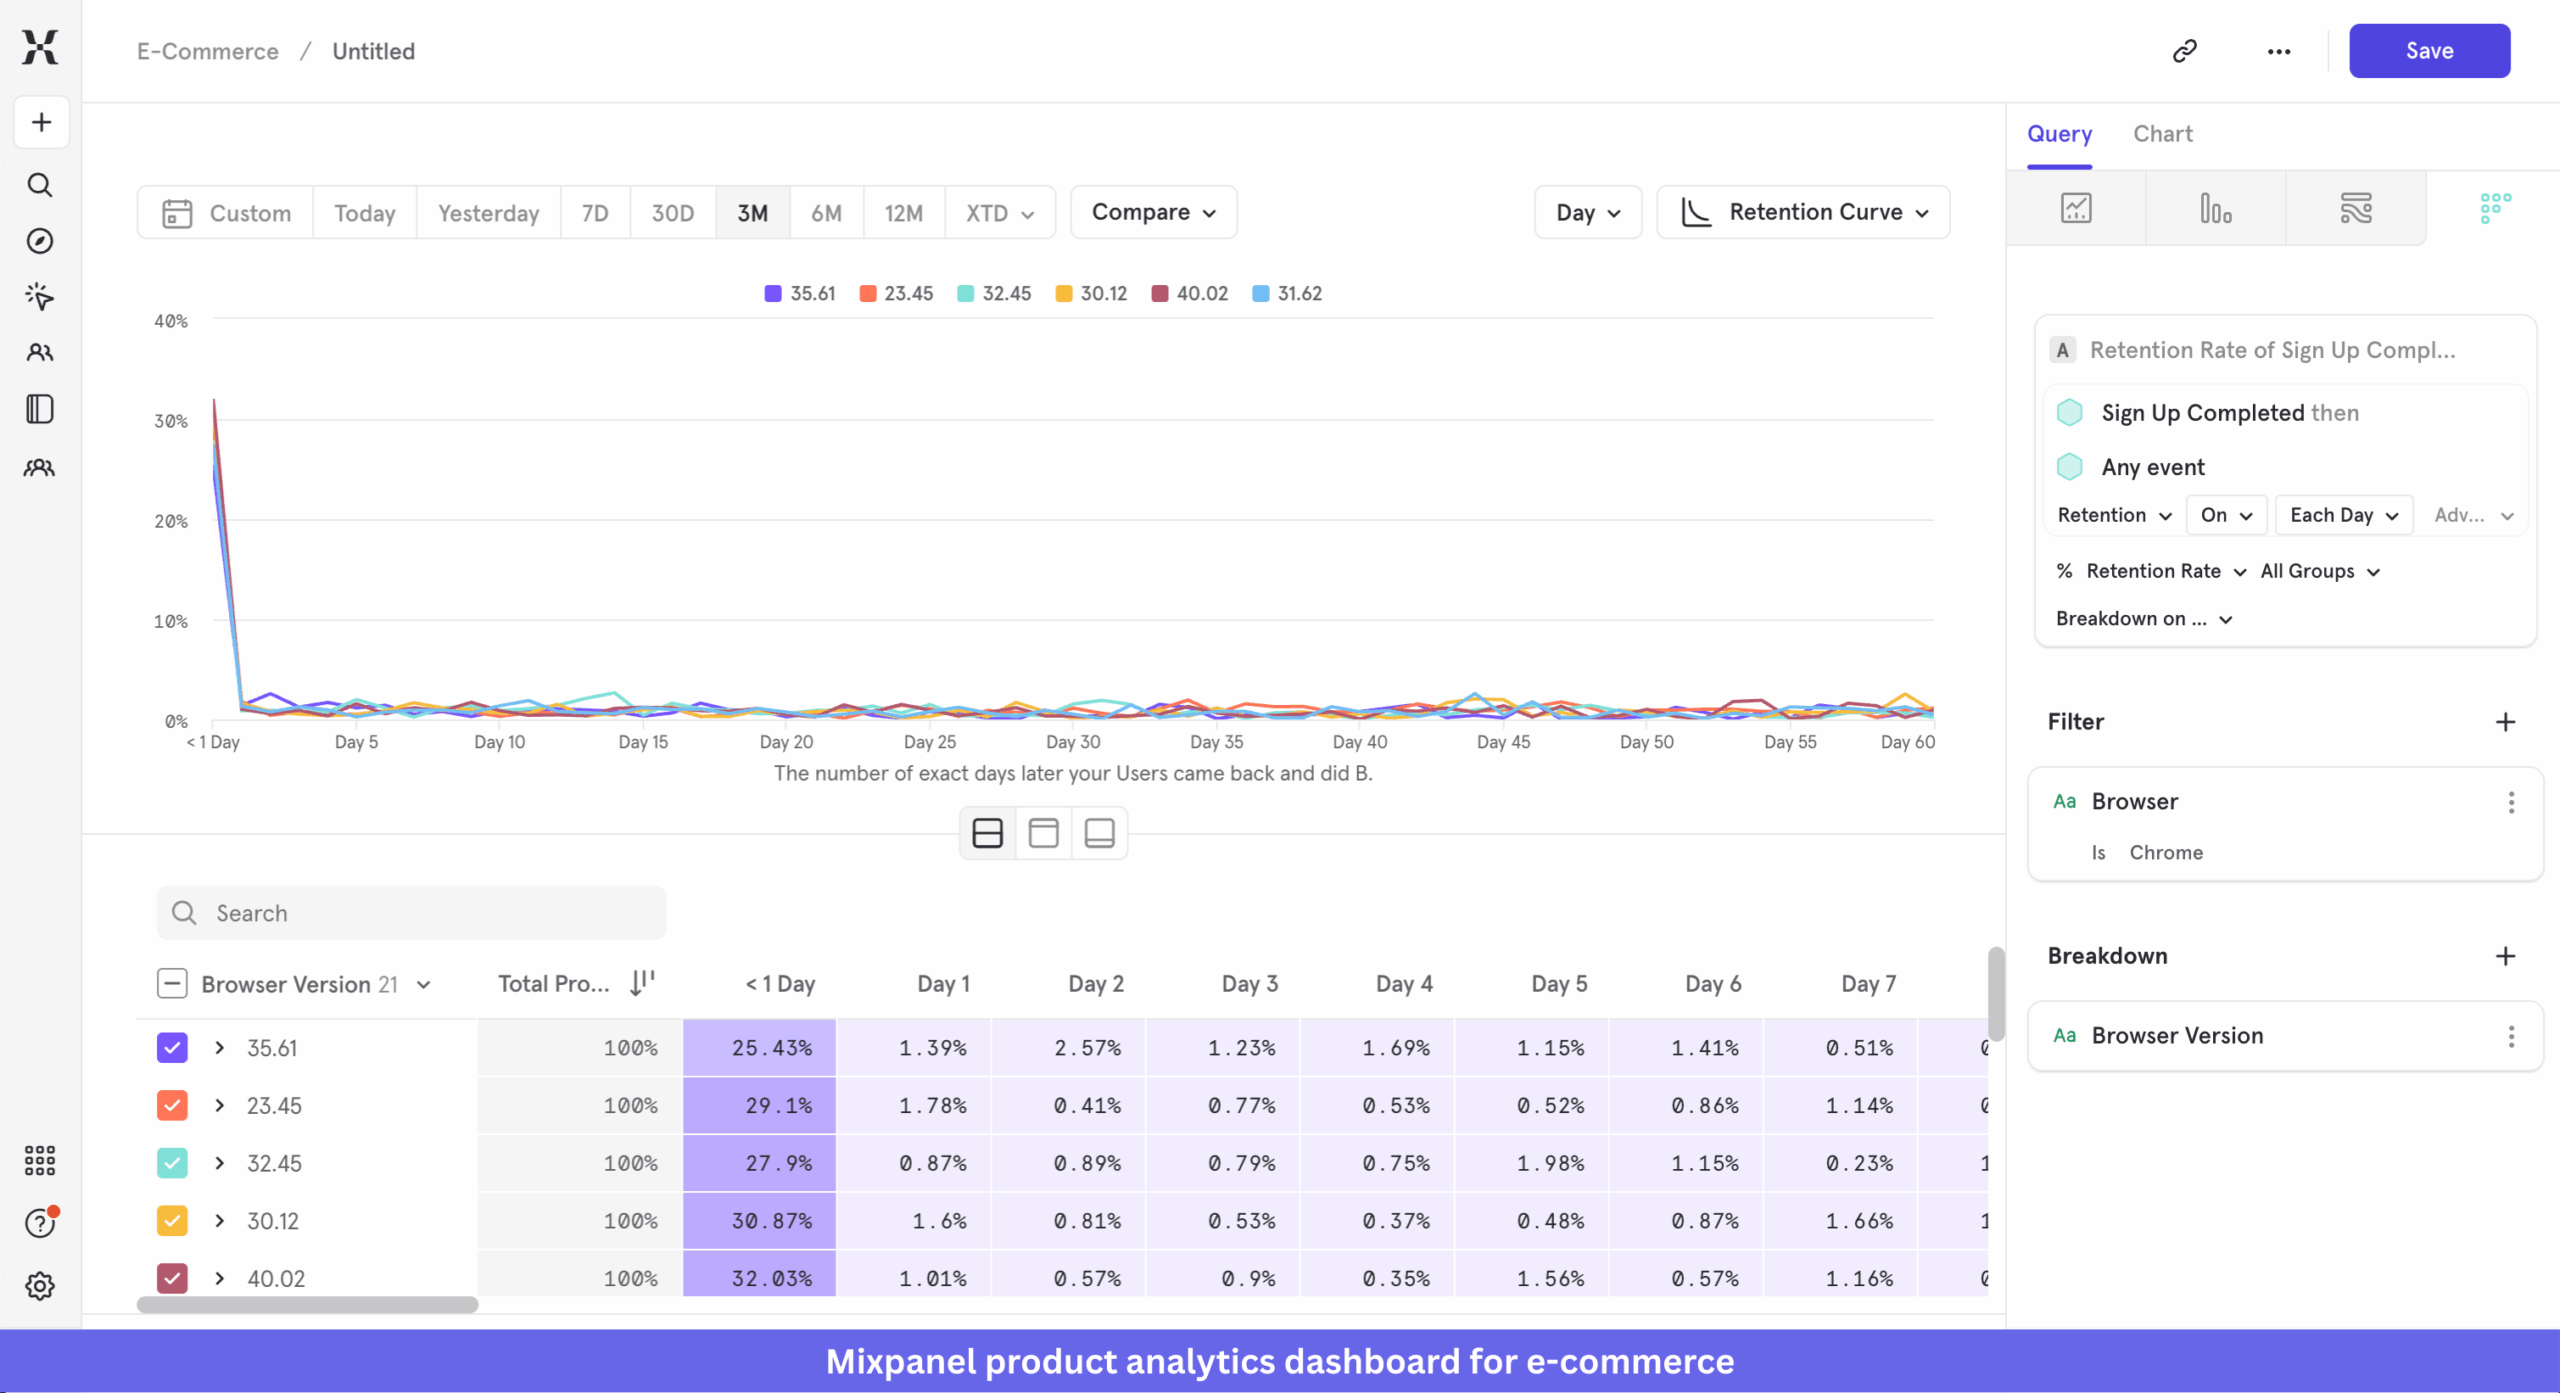Open the Each Day dropdown

click(x=2342, y=514)
